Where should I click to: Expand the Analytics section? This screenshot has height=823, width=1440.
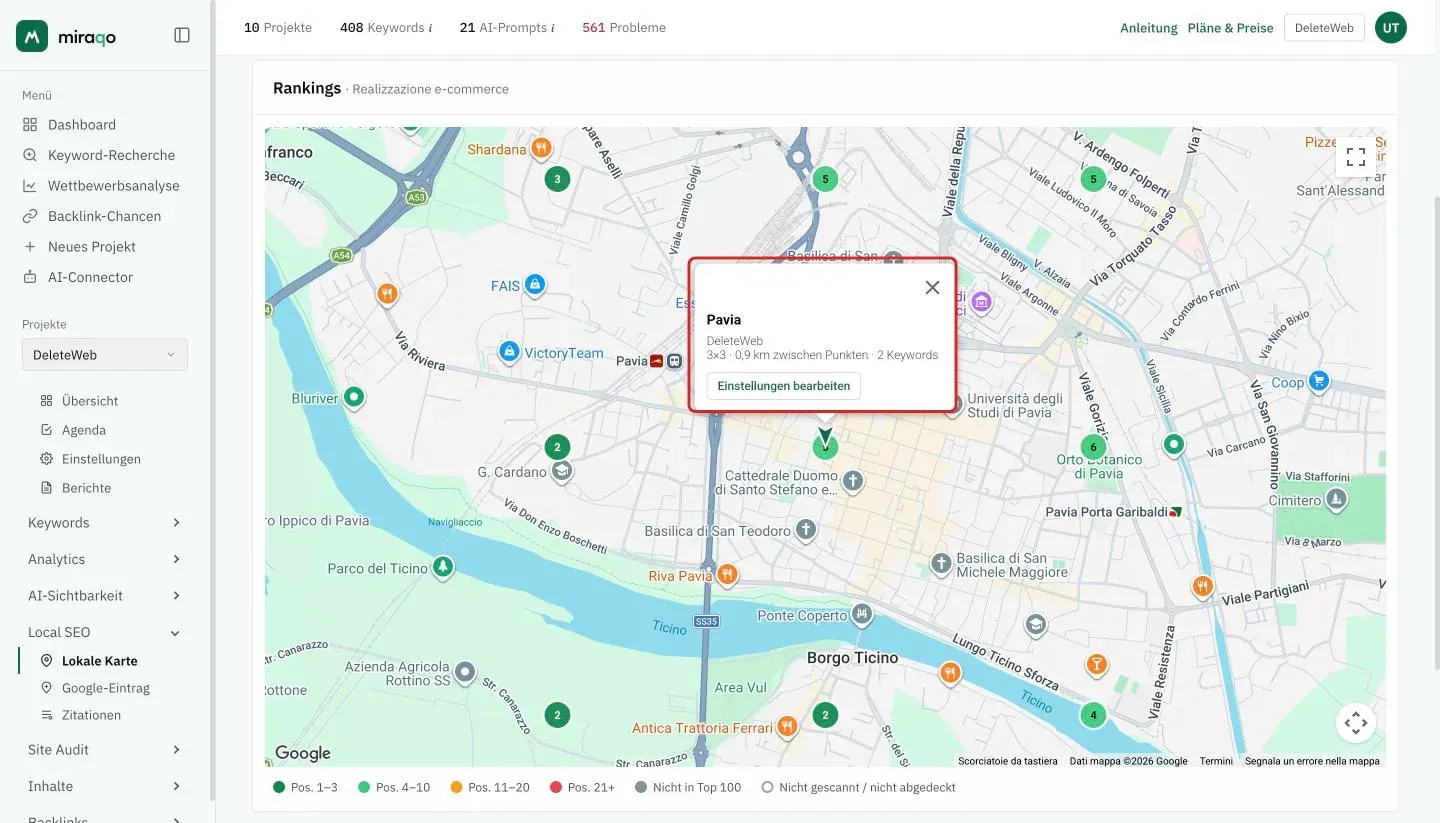[x=105, y=559]
